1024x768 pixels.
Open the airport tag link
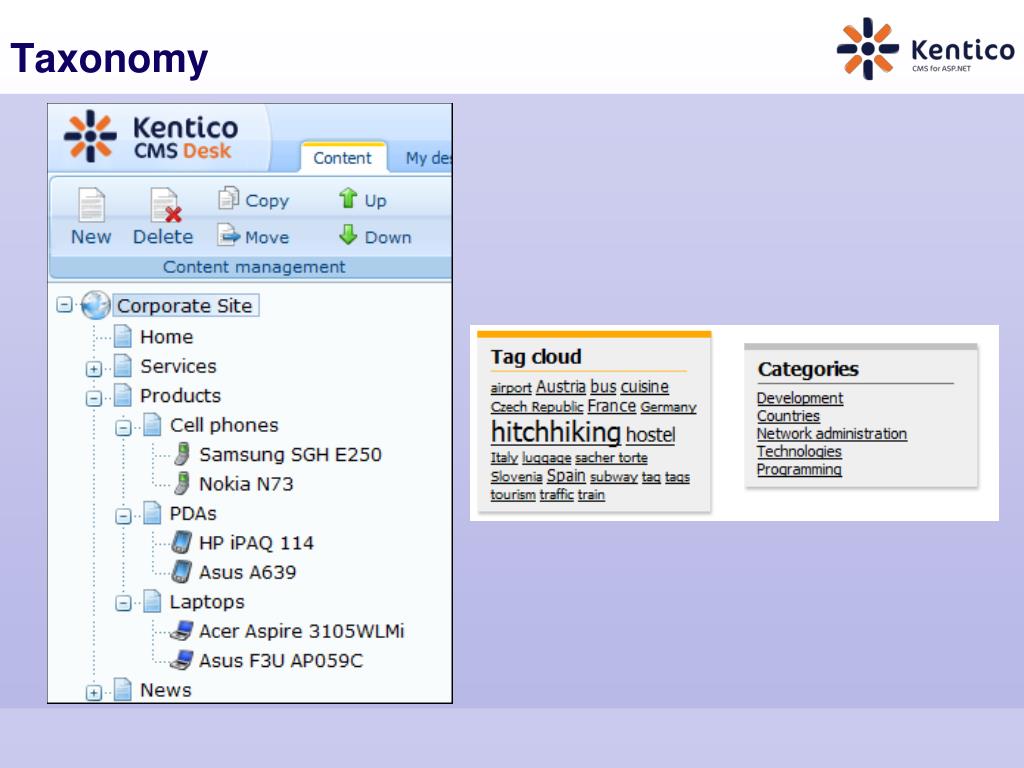pyautogui.click(x=511, y=388)
